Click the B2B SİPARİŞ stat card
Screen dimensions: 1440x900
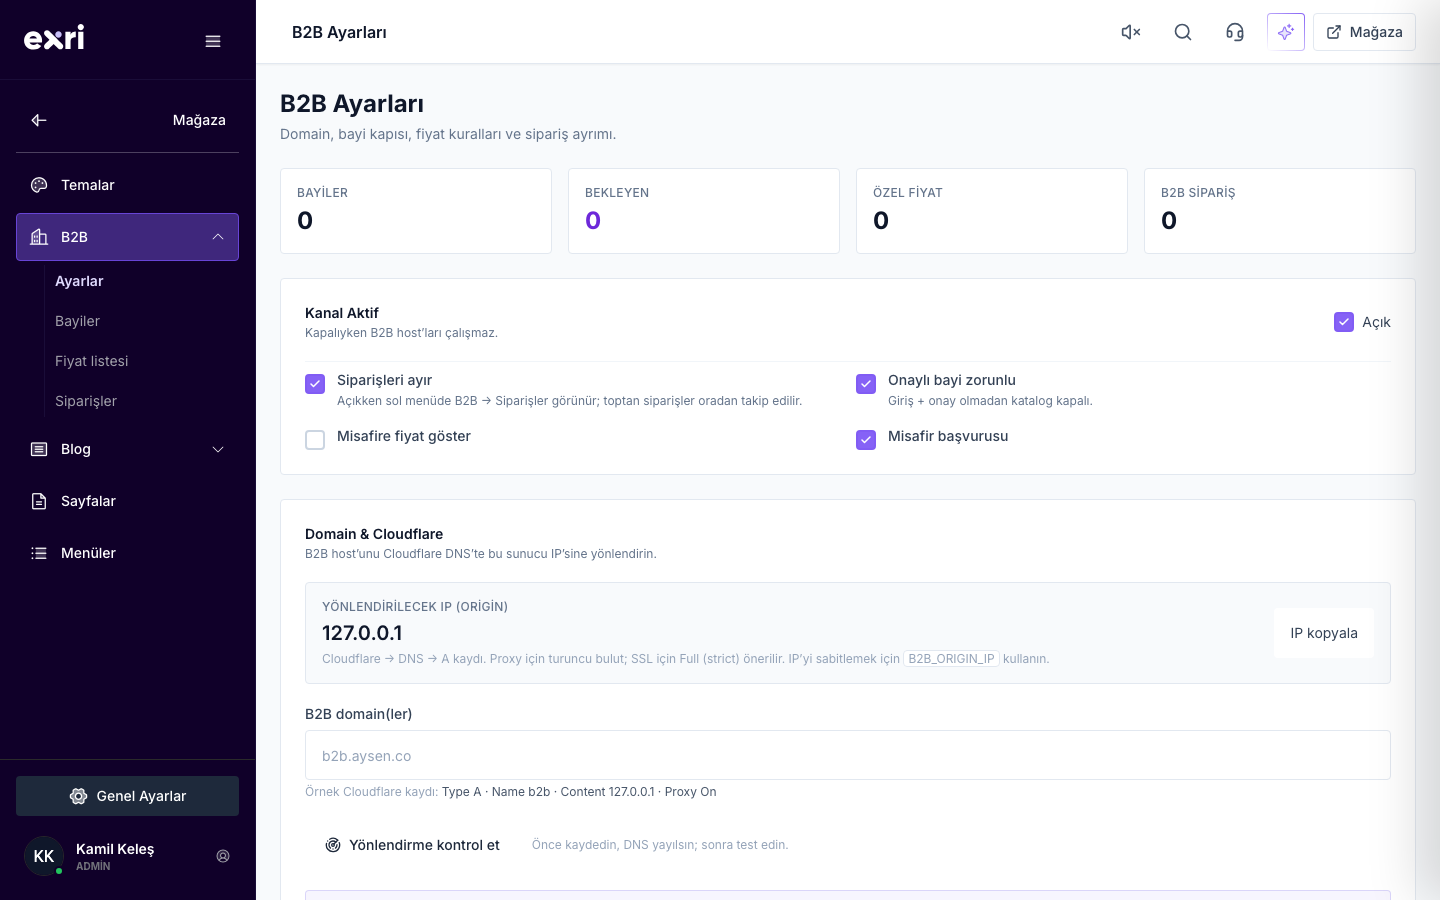(1280, 211)
